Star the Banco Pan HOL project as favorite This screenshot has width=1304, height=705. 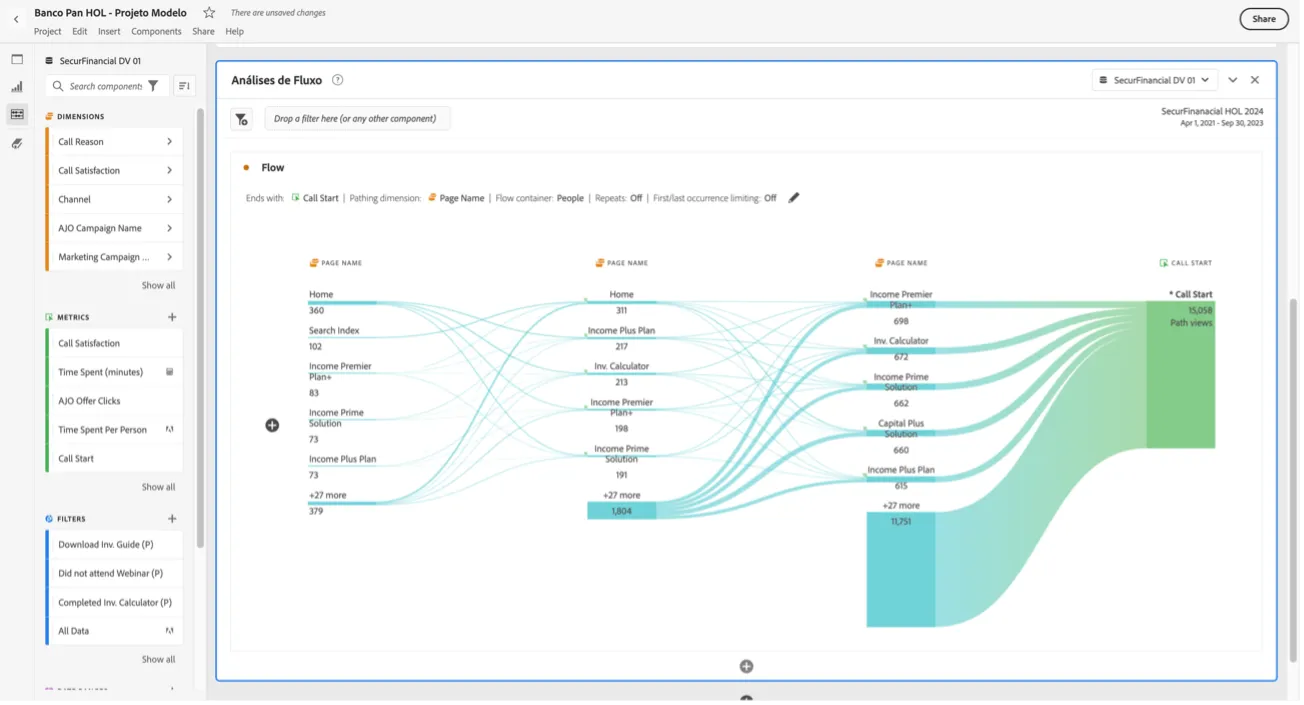point(209,13)
